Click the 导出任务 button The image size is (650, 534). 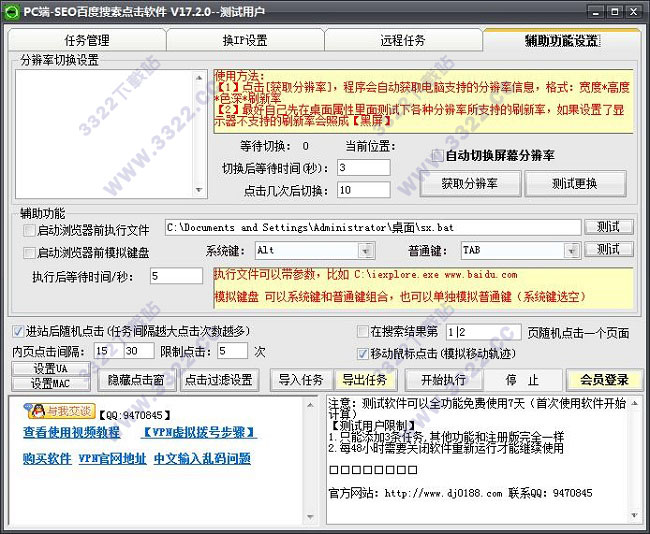tap(365, 380)
